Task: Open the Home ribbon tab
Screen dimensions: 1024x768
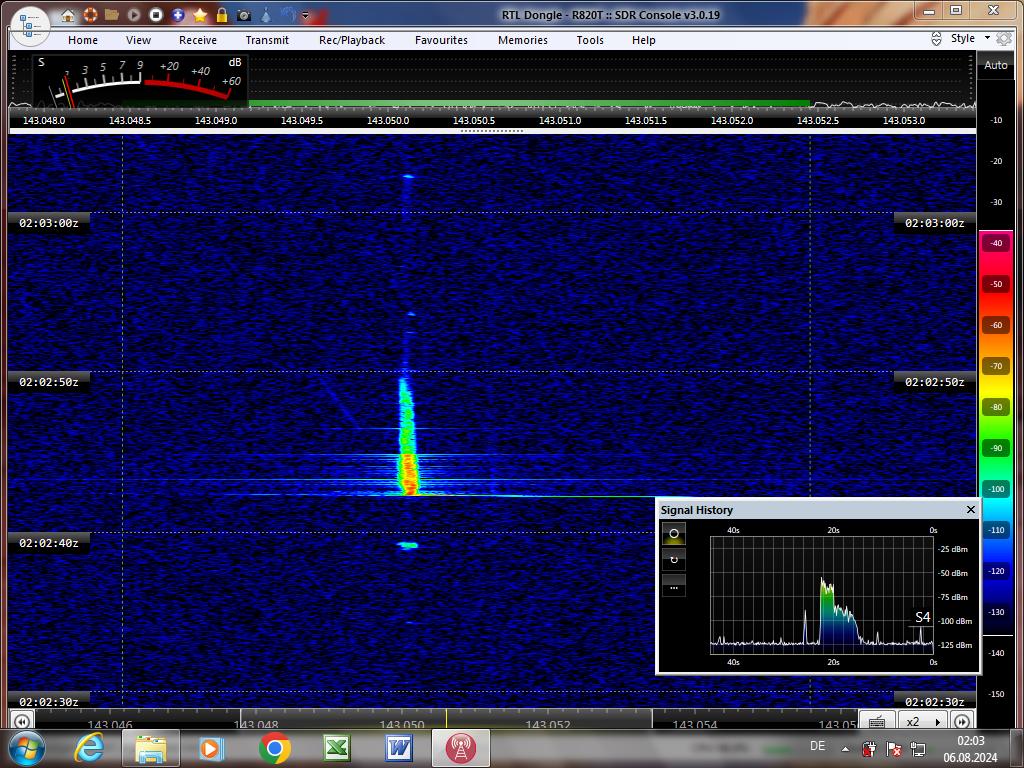Action: pyautogui.click(x=83, y=40)
